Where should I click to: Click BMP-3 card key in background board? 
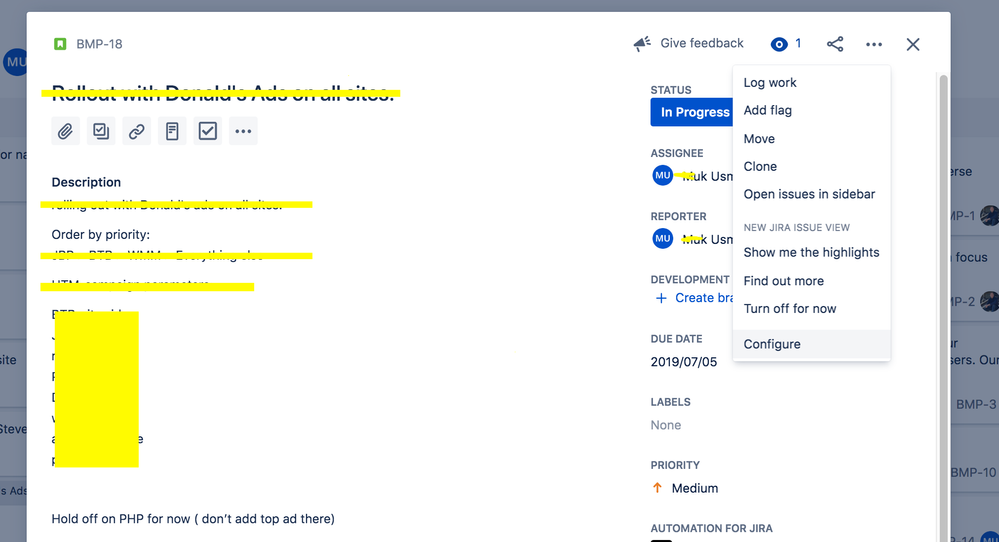click(975, 404)
